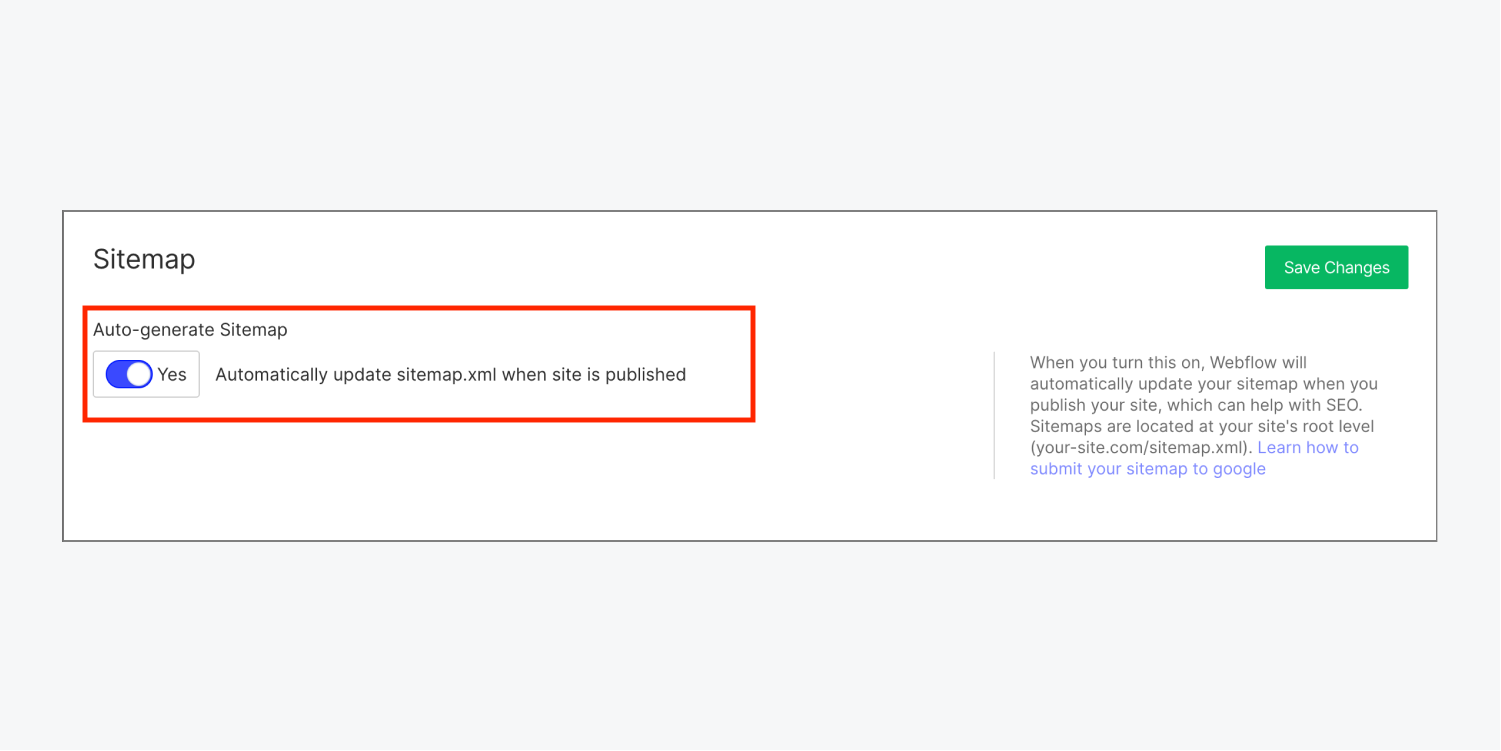Select 'Automatically update sitemap.xml when site is published' text
This screenshot has width=1501, height=751.
451,374
